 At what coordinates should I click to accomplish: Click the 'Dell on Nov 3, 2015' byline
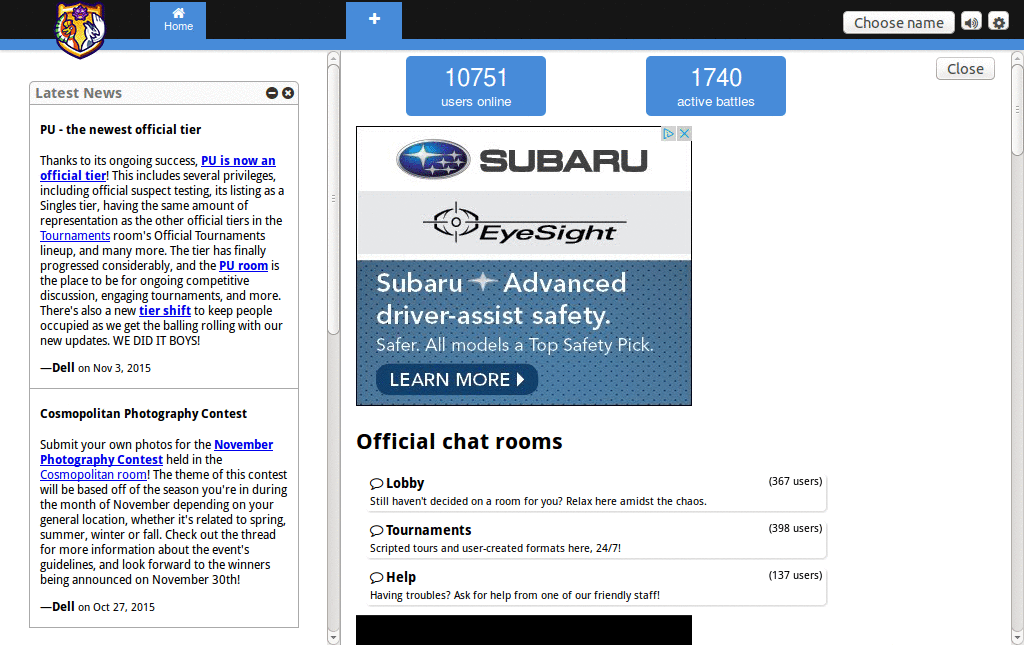(x=95, y=368)
